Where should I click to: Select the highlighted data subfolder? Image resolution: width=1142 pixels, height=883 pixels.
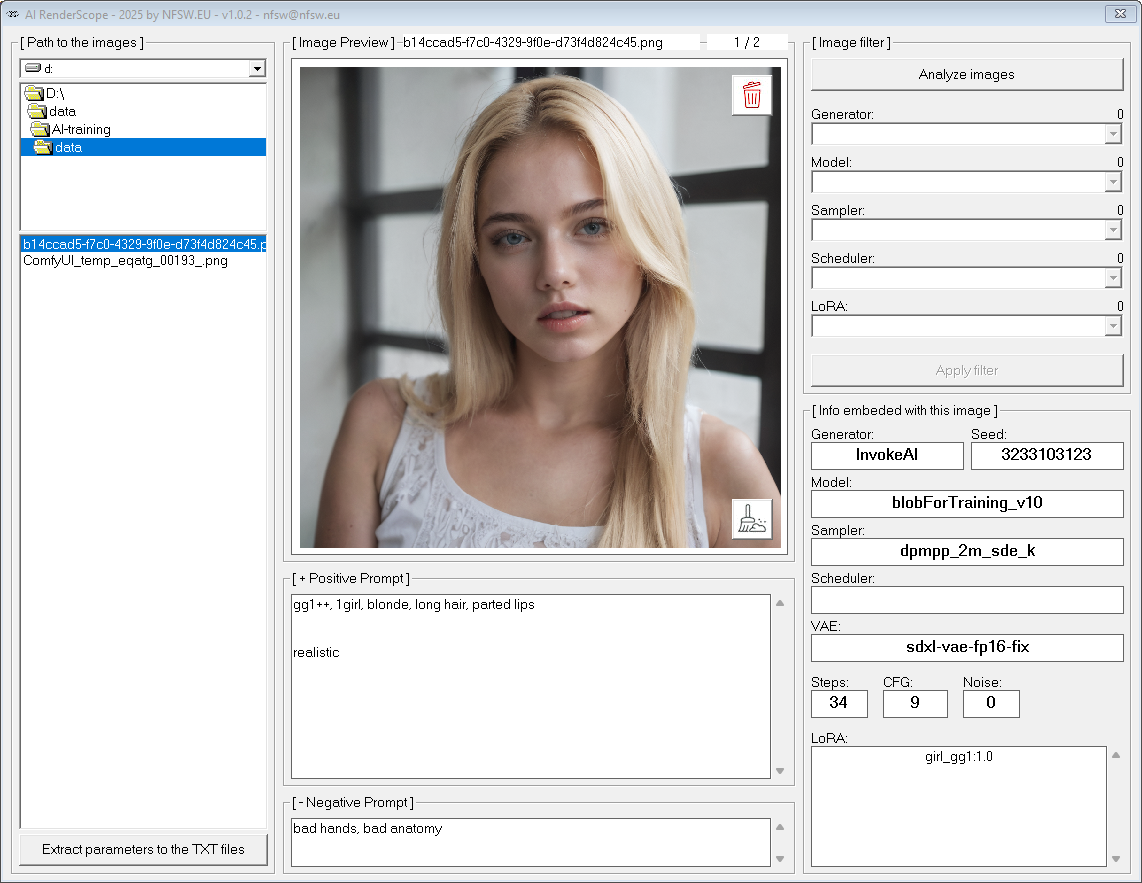tap(68, 147)
